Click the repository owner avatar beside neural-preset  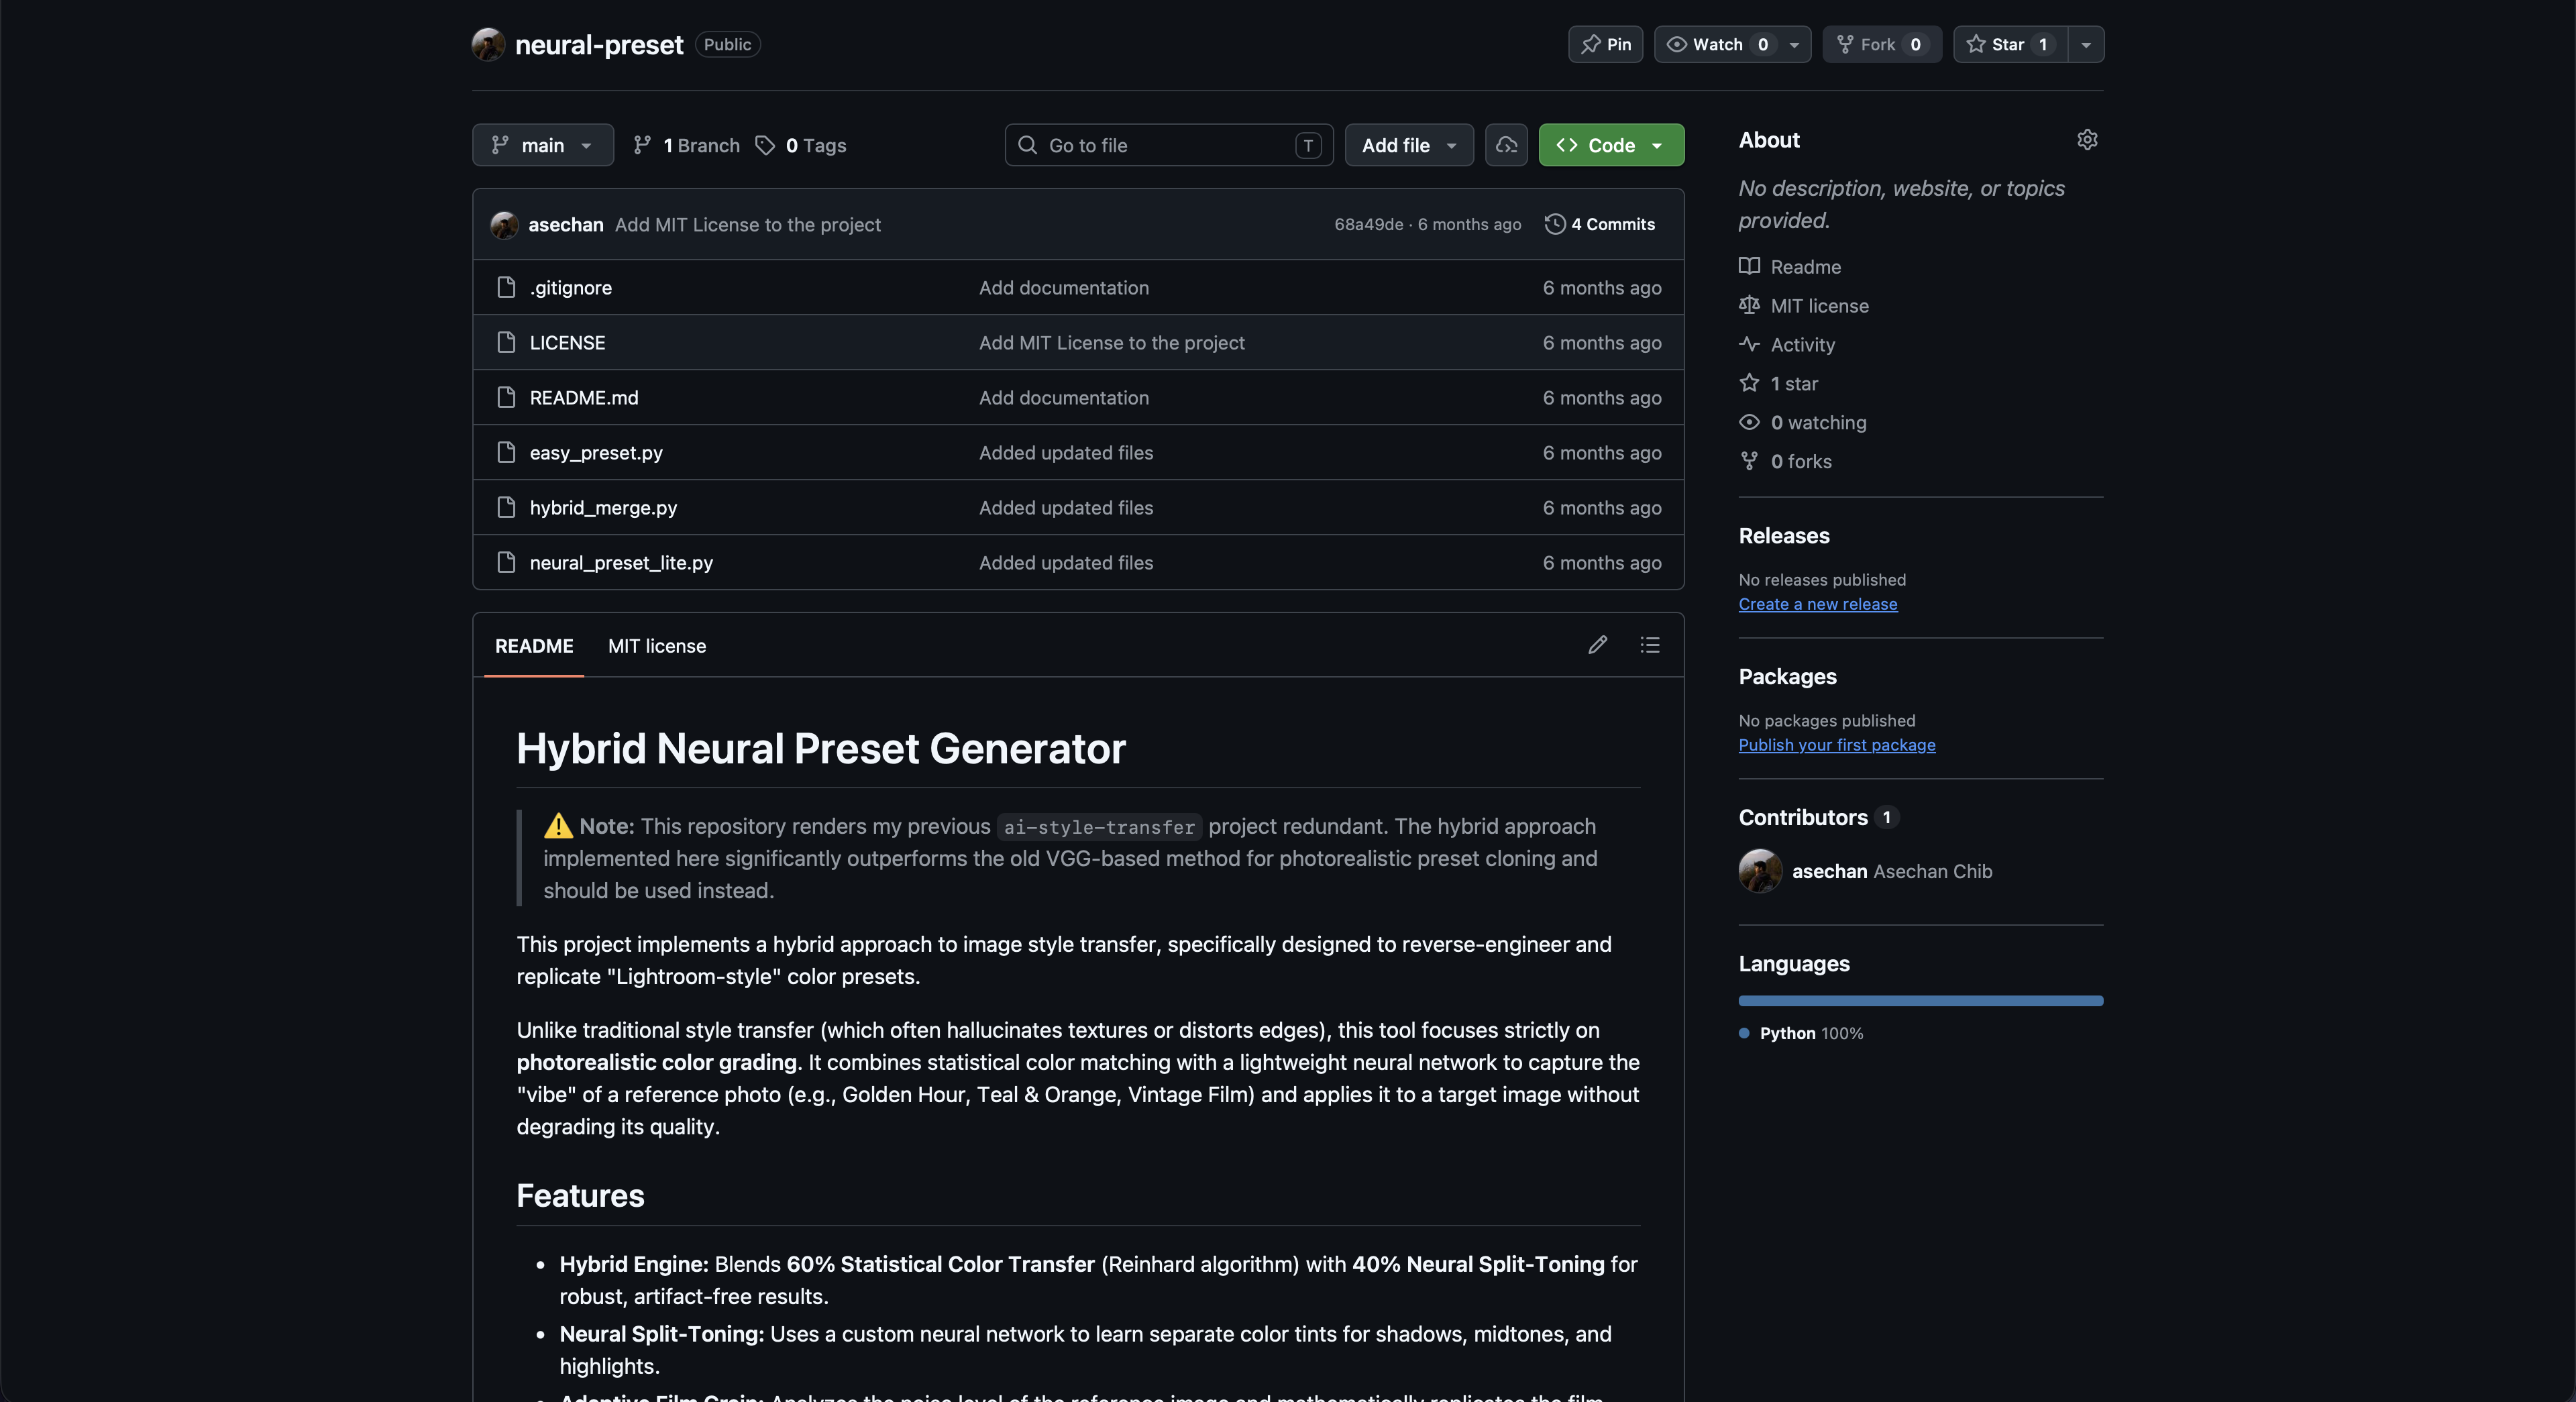point(488,44)
